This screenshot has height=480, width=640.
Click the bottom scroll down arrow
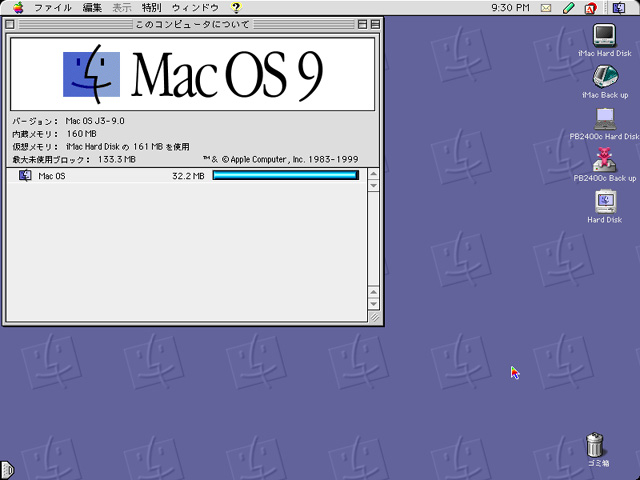373,304
